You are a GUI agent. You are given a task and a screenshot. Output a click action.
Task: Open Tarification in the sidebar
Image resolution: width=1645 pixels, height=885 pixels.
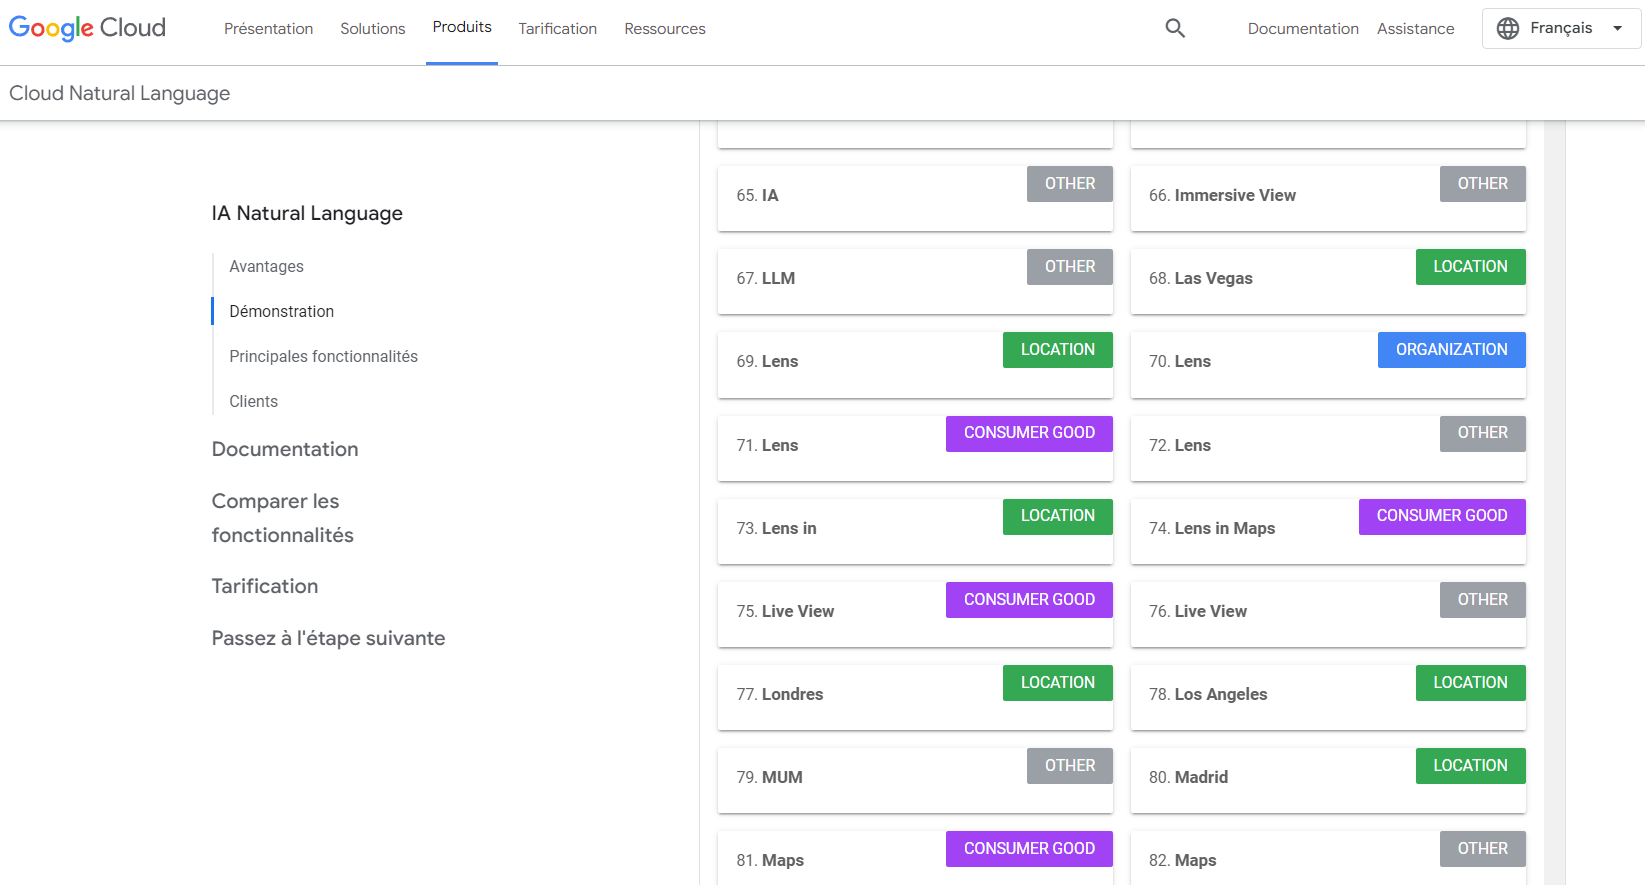(265, 586)
